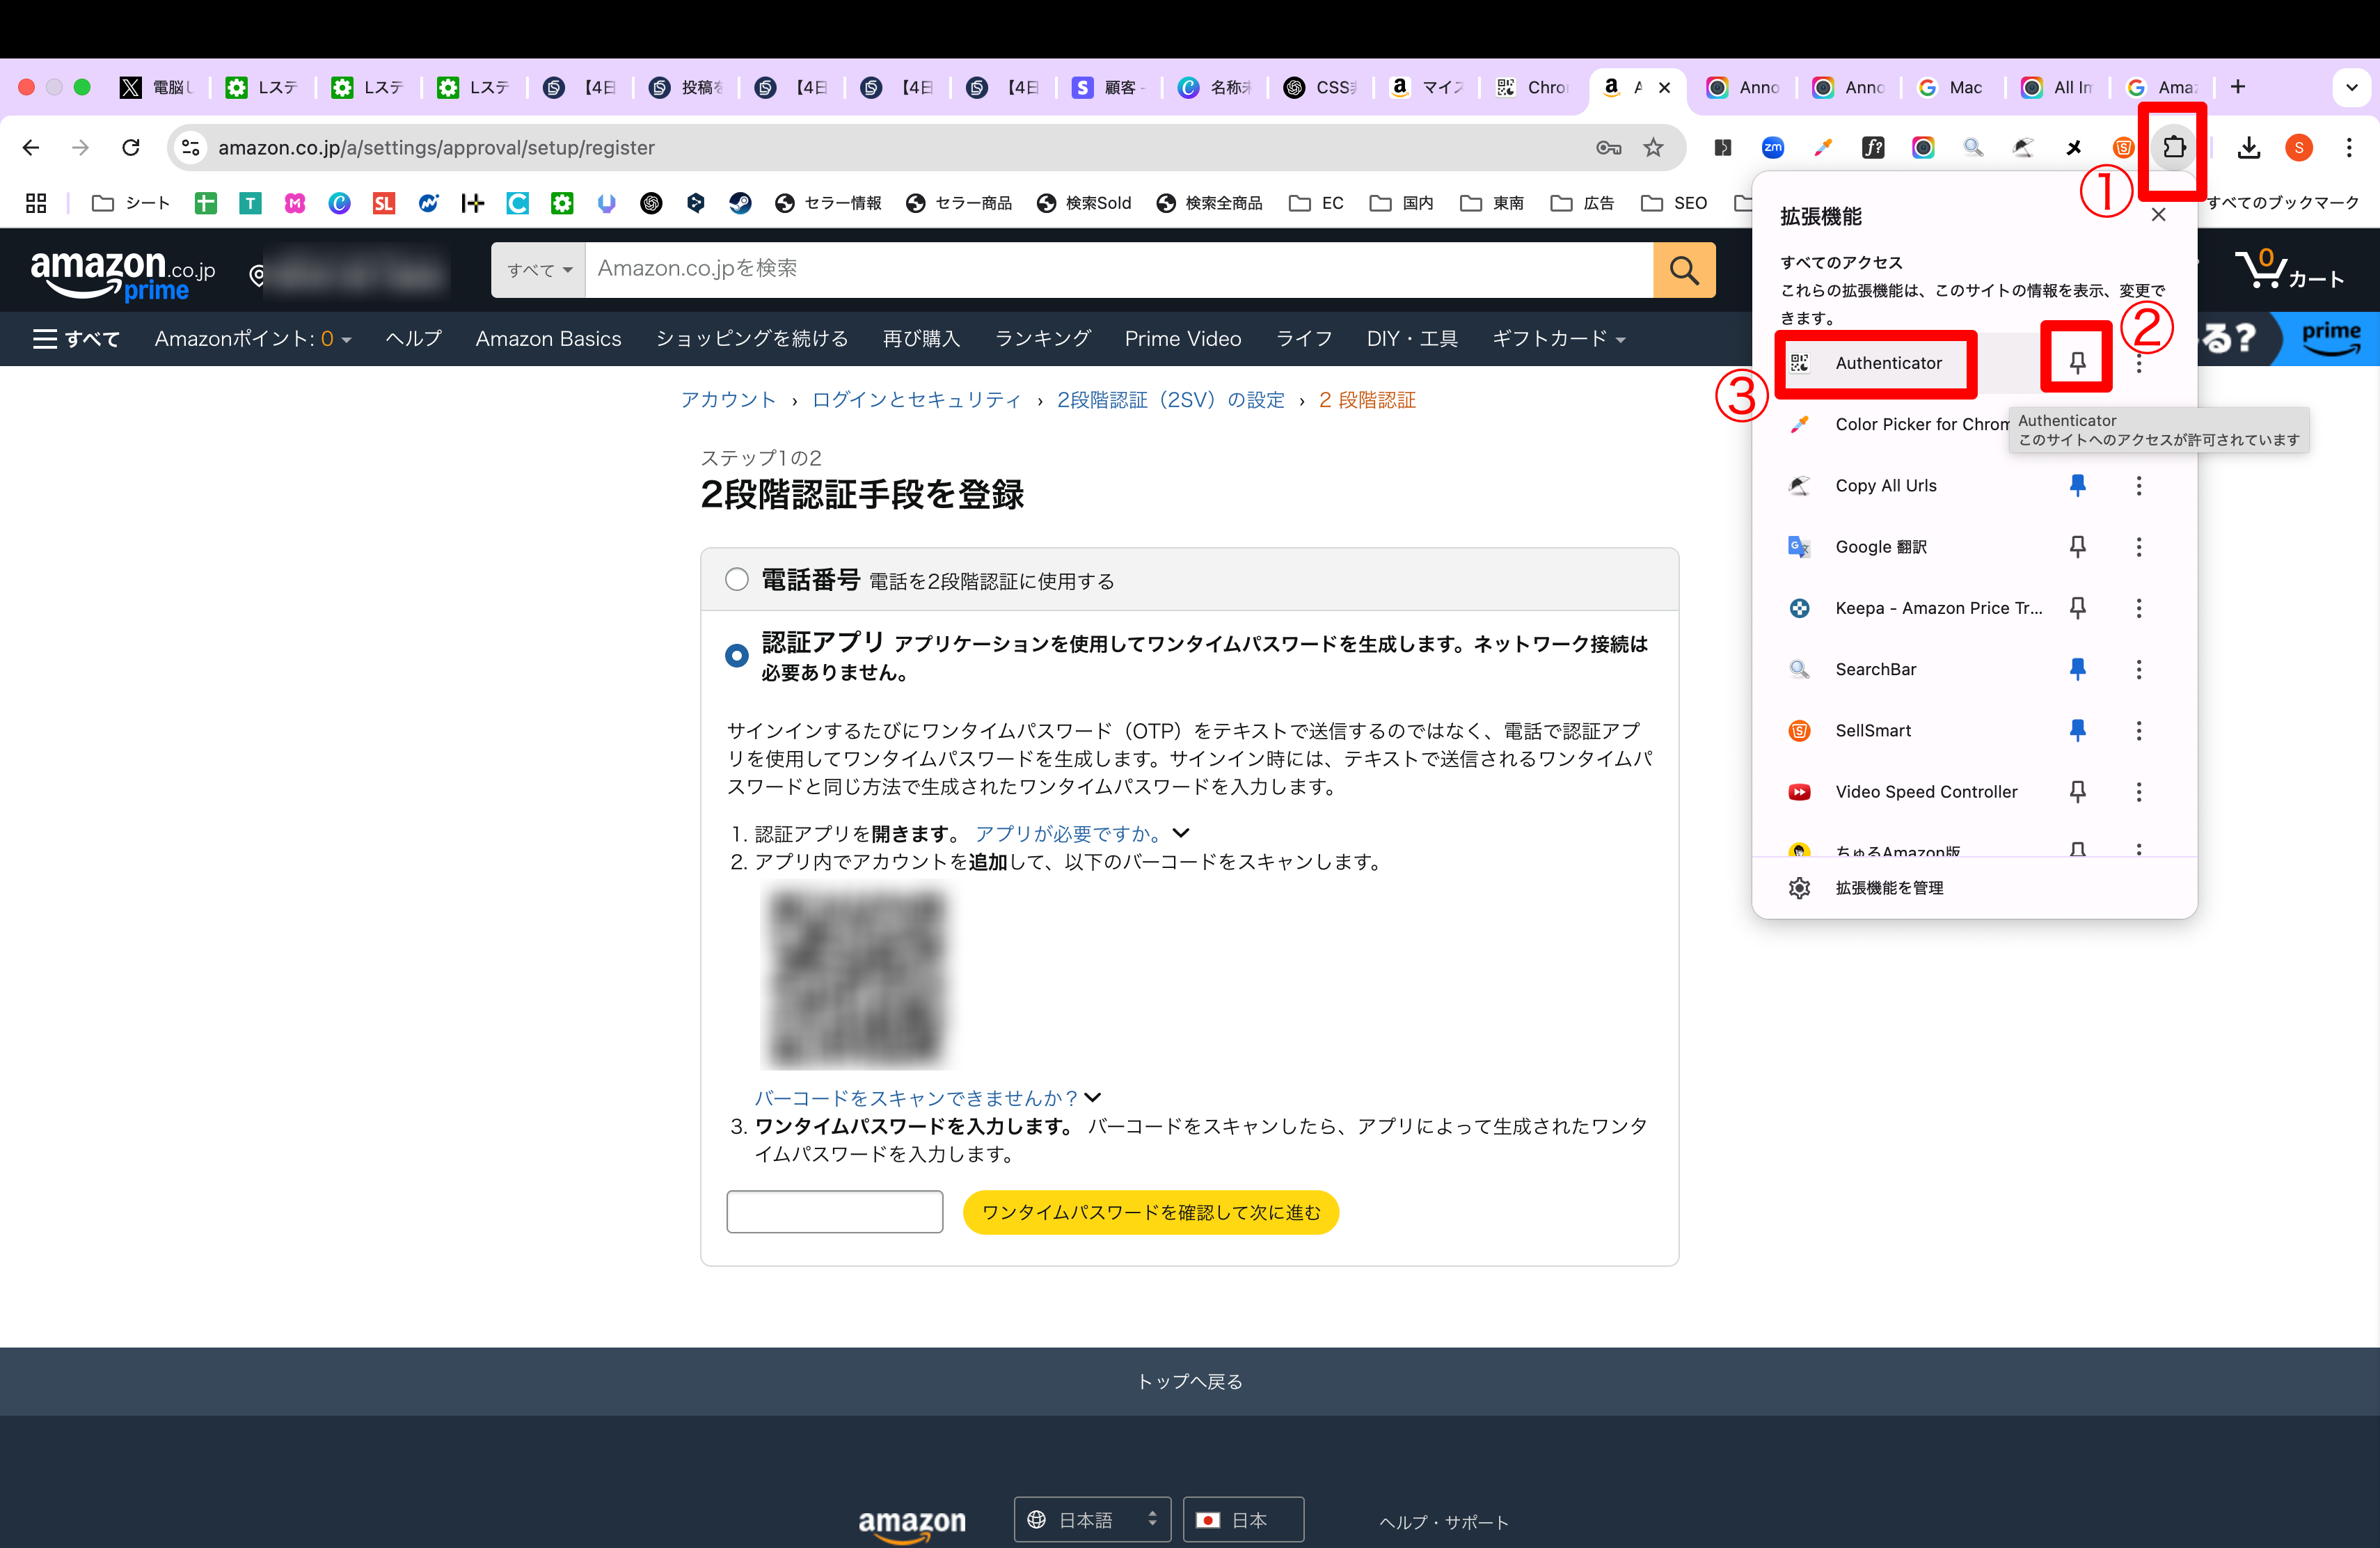Pin the Authenticator extension
The image size is (2380, 1548).
coord(2077,363)
